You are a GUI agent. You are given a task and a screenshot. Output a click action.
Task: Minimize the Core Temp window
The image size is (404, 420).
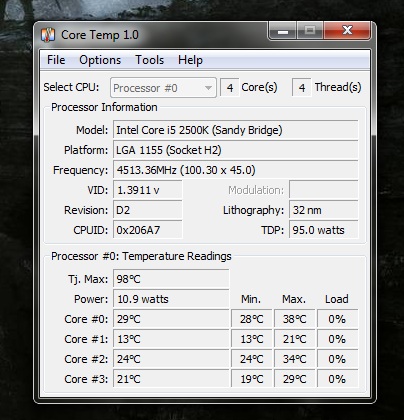pos(283,31)
